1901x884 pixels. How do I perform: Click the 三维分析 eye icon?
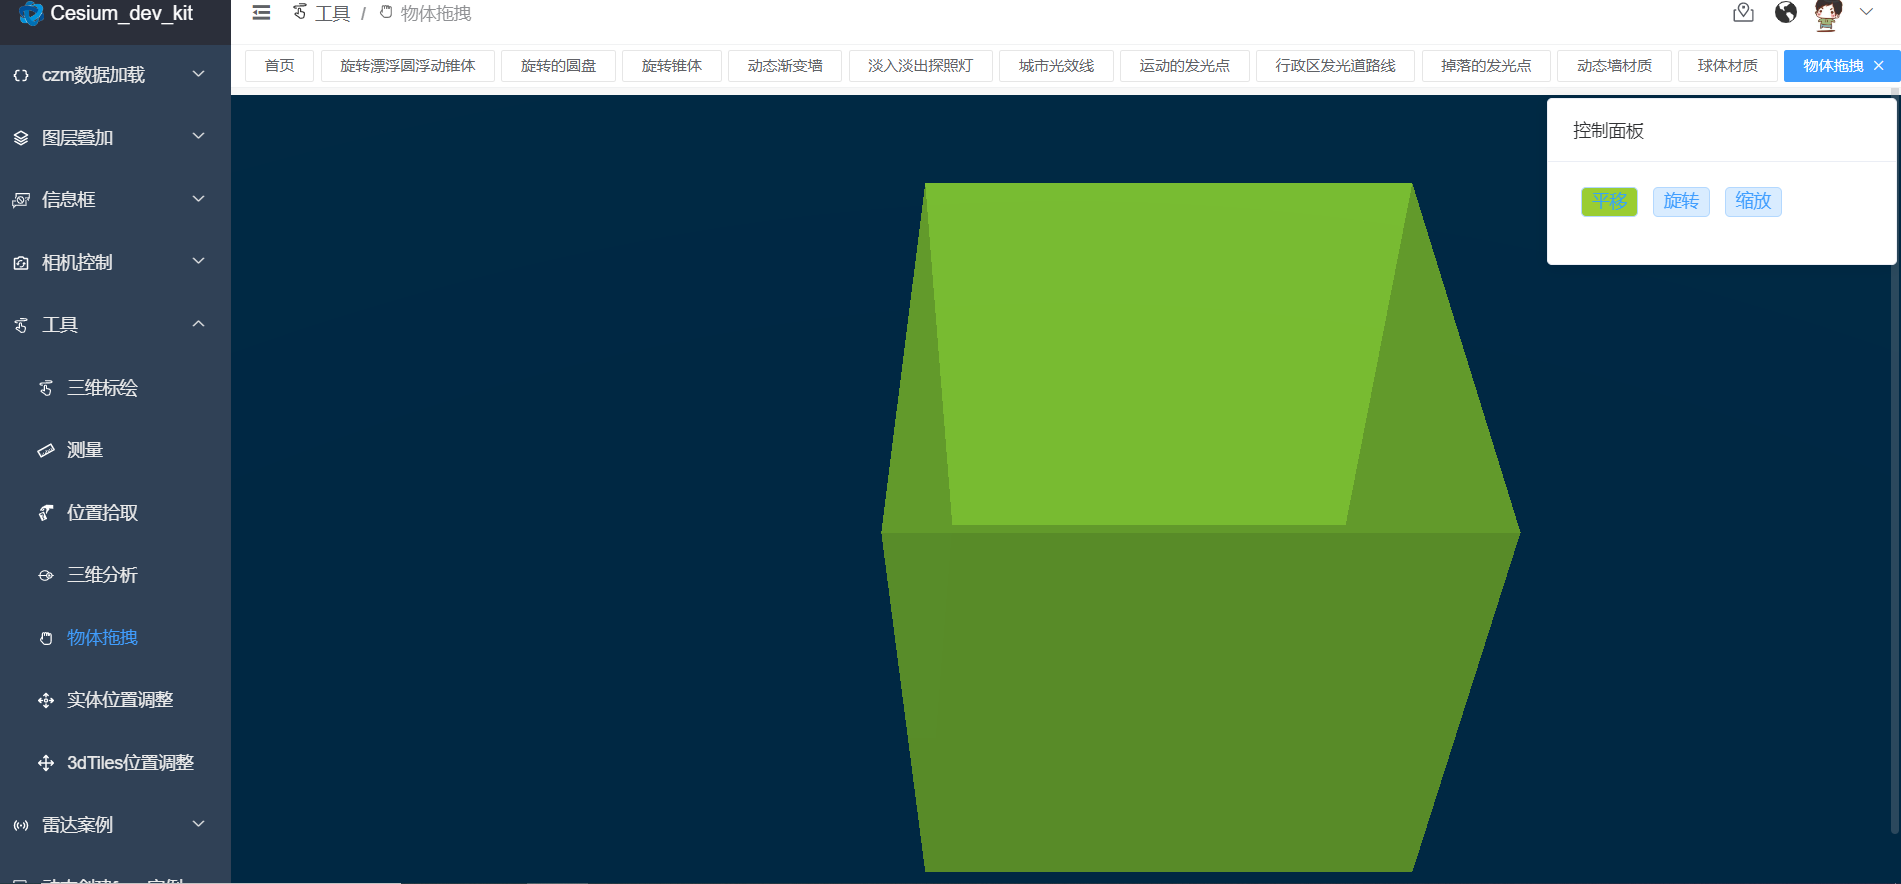(46, 576)
